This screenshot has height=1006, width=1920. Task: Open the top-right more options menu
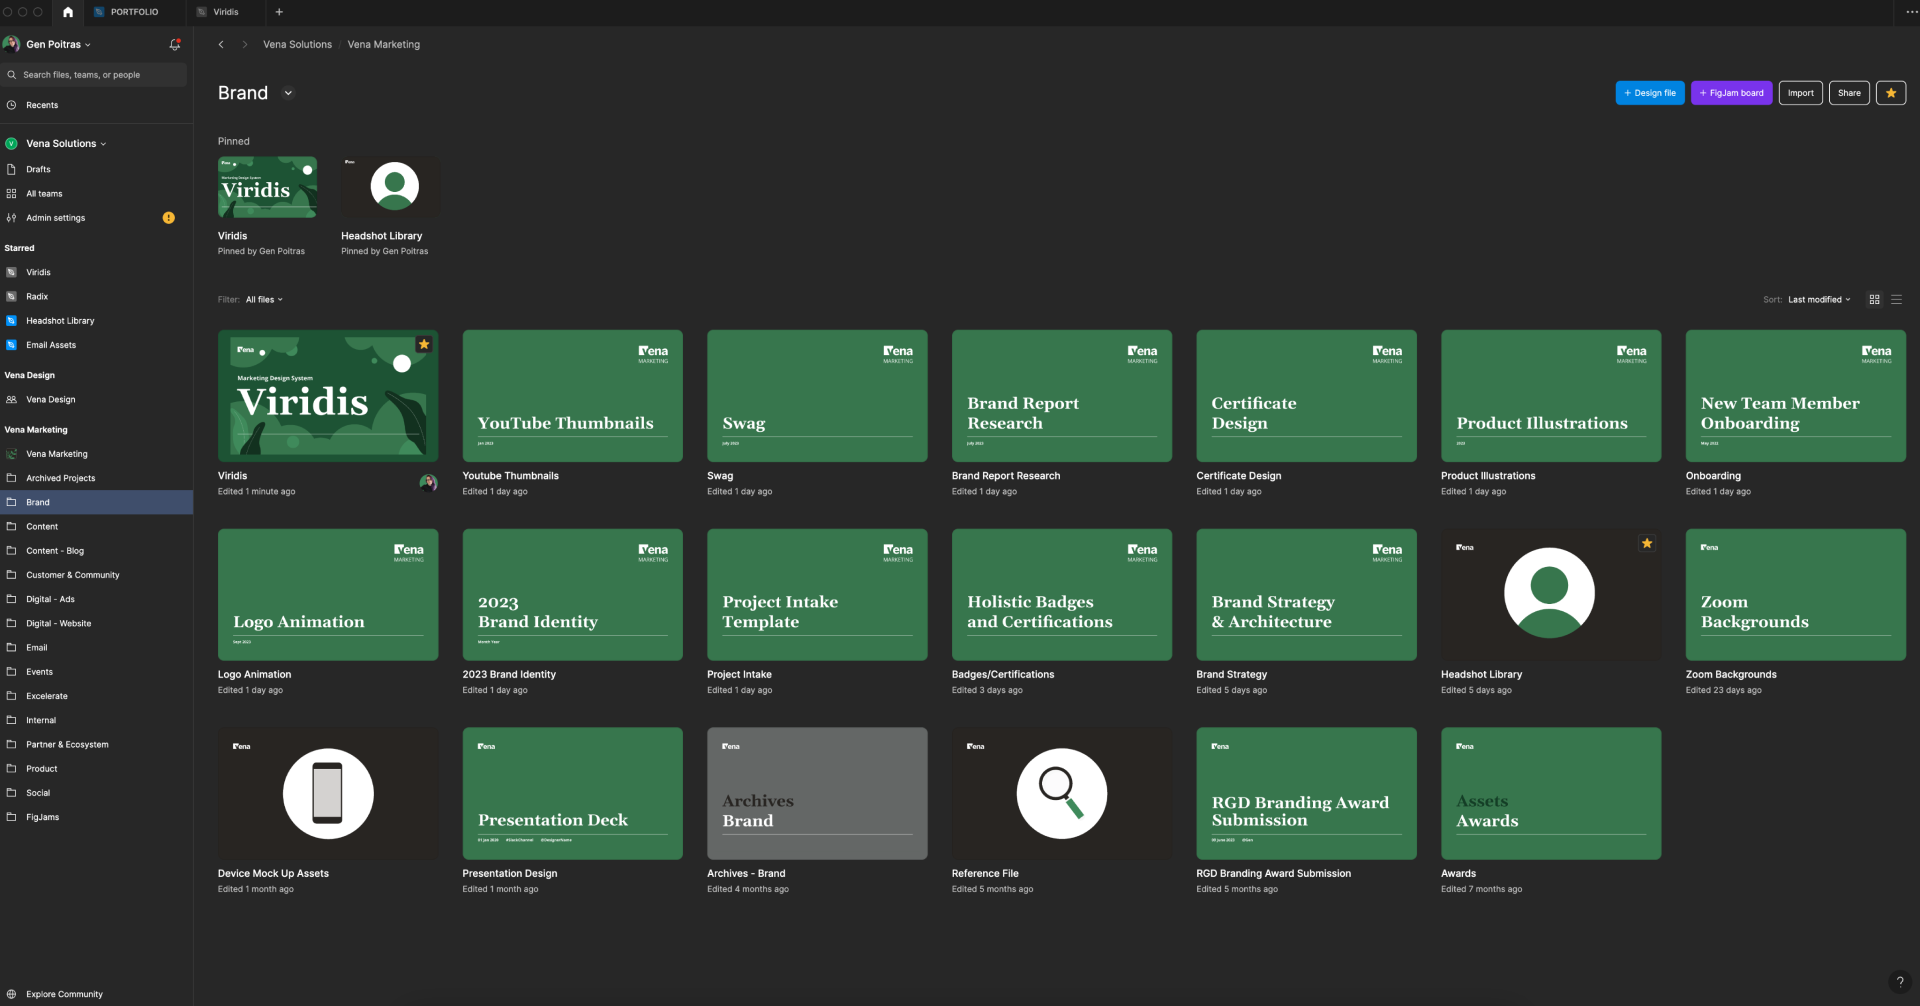(1911, 12)
